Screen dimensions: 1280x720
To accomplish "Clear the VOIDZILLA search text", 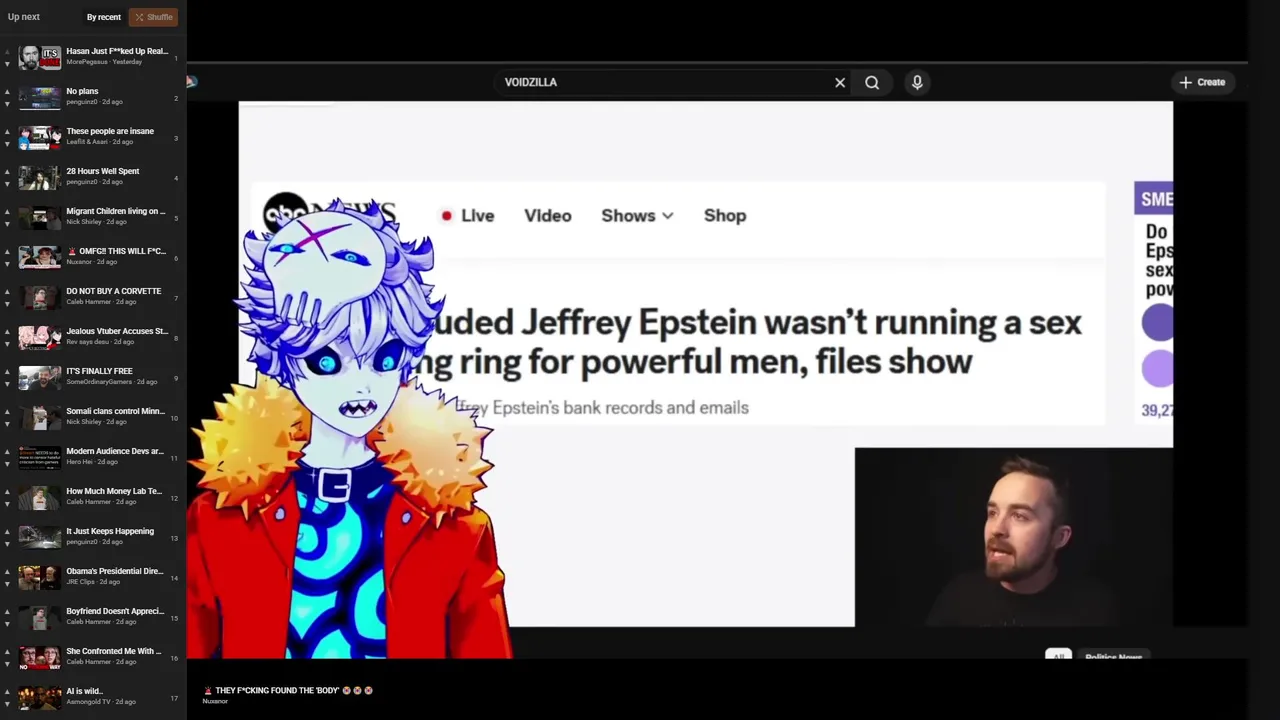I will coord(840,82).
